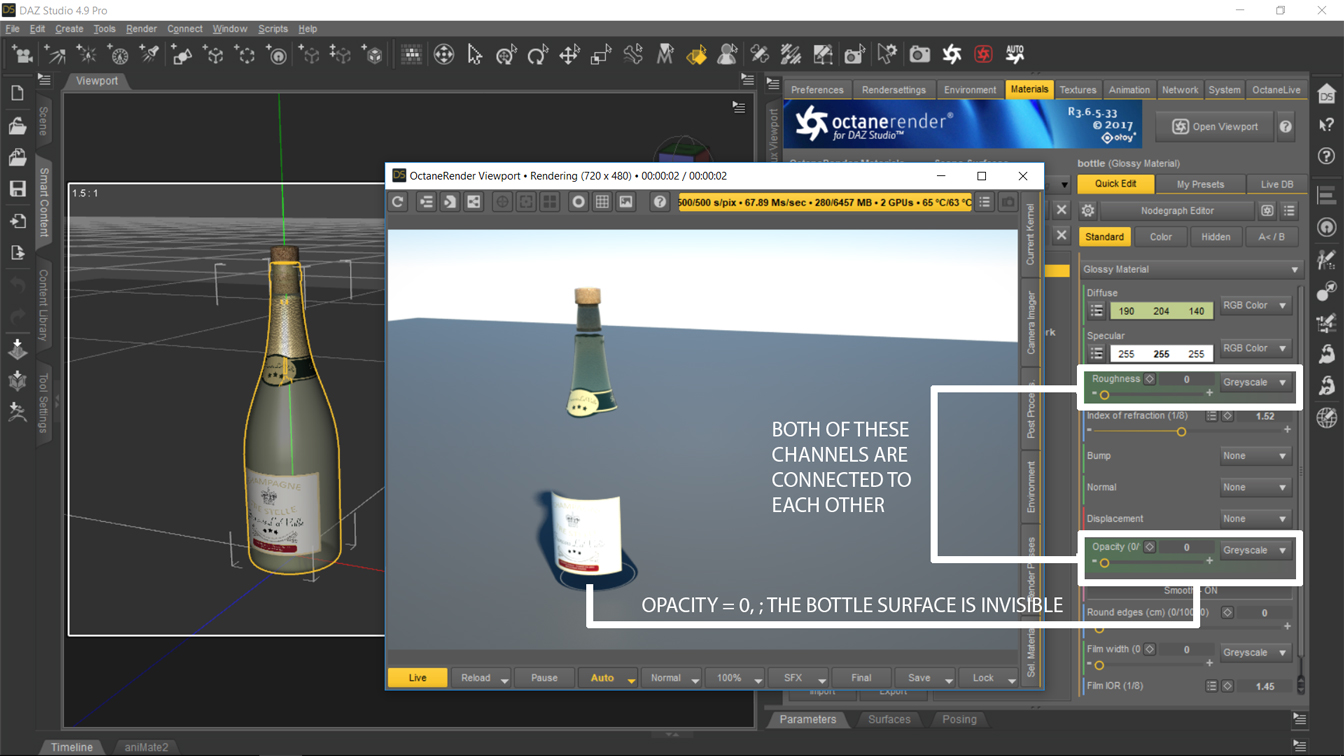Click the New file icon in left sidebar
This screenshot has width=1344, height=756.
point(18,94)
